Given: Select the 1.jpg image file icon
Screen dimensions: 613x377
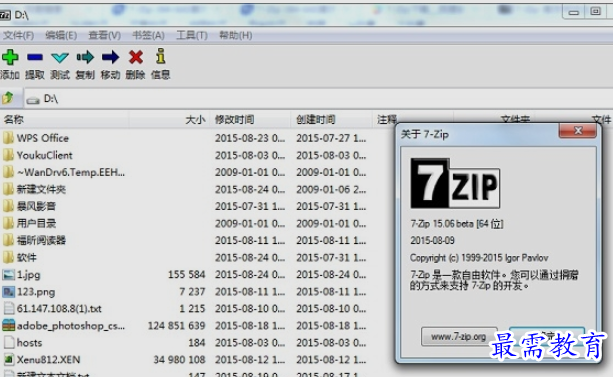Looking at the screenshot, I should coord(8,275).
